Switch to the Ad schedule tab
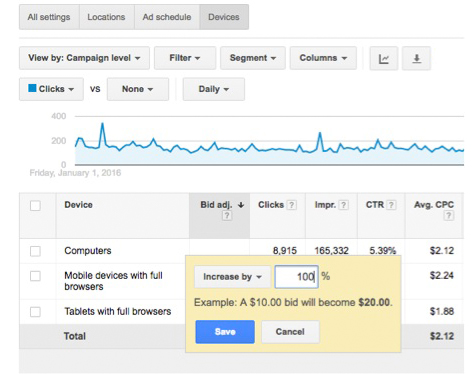475x374 pixels. 167,17
